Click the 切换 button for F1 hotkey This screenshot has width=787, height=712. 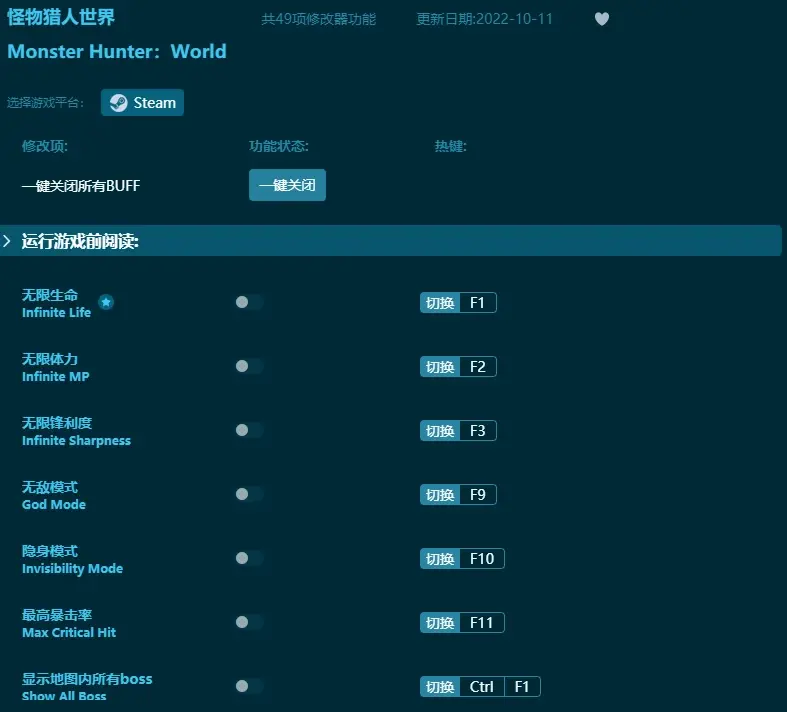[440, 303]
